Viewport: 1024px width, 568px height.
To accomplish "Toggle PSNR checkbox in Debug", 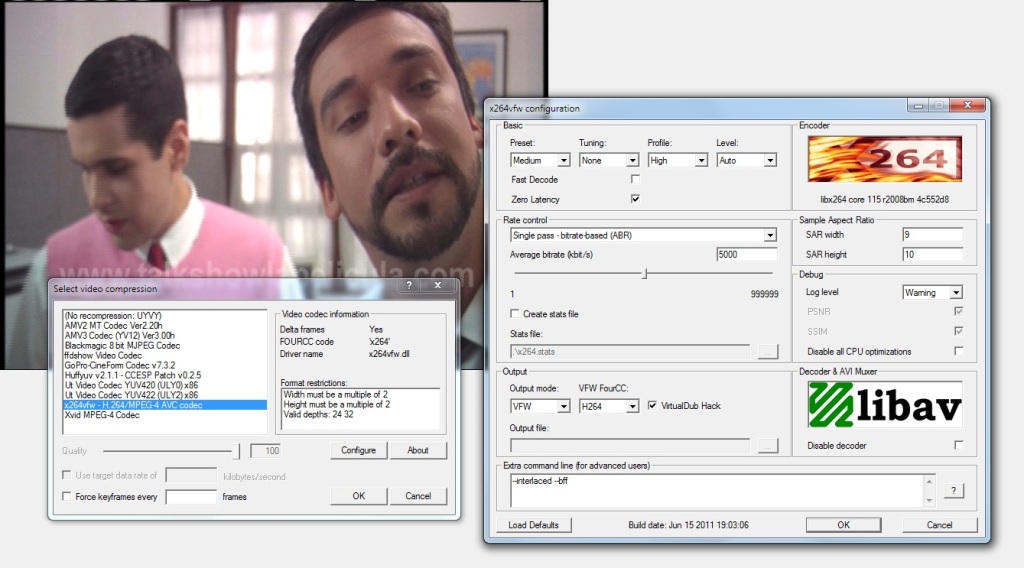I will click(958, 311).
